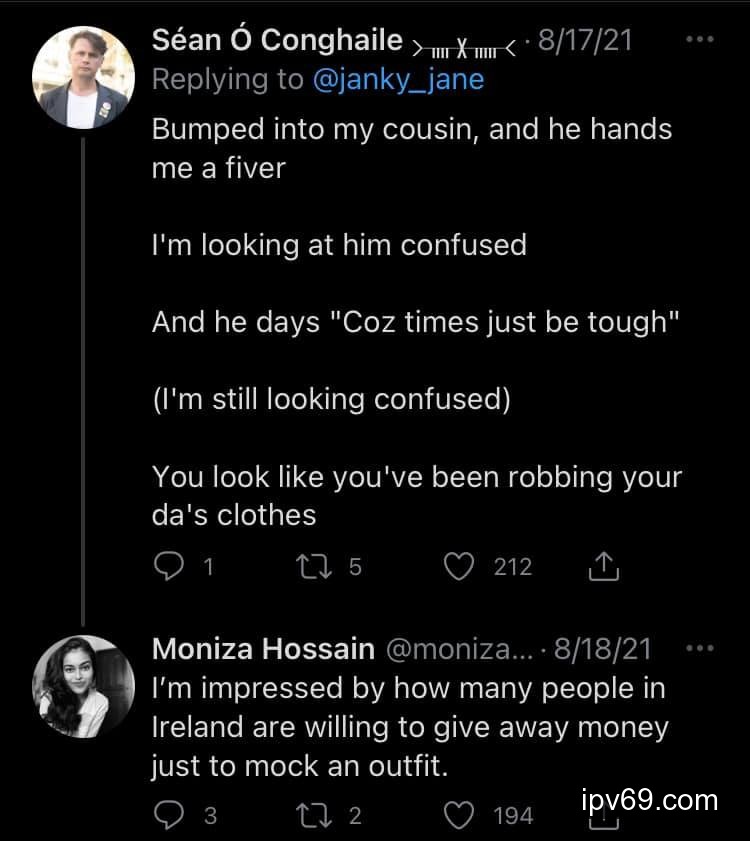Screen dimensions: 750x841
Task: Open more options for Séan's tweet
Action: tap(699, 40)
